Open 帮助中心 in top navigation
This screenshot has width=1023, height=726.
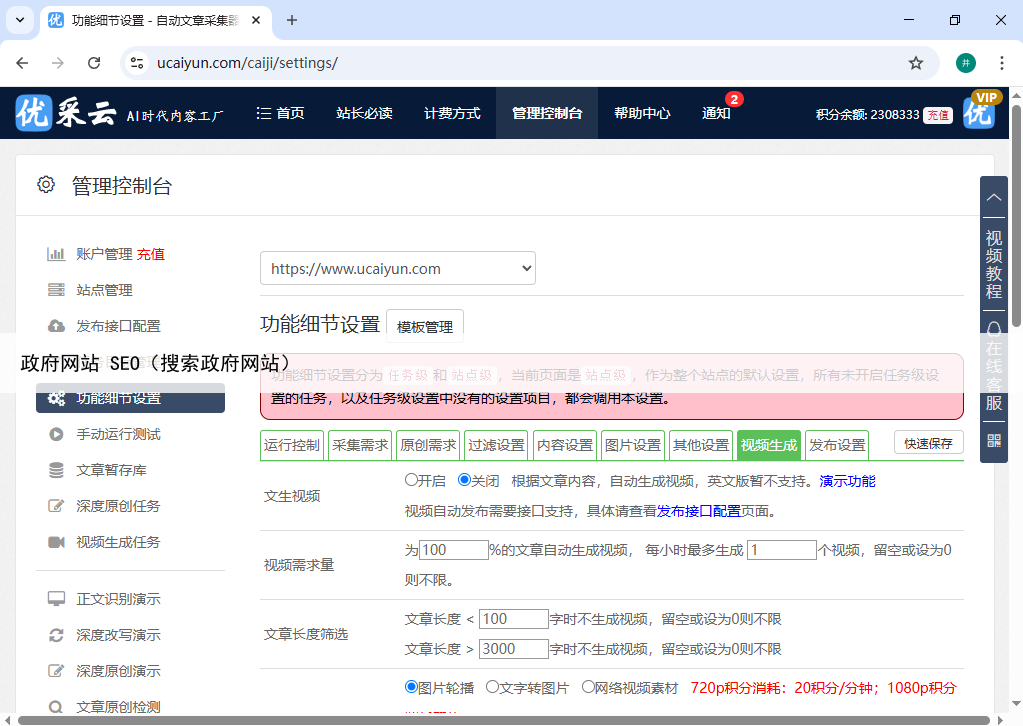click(x=642, y=113)
